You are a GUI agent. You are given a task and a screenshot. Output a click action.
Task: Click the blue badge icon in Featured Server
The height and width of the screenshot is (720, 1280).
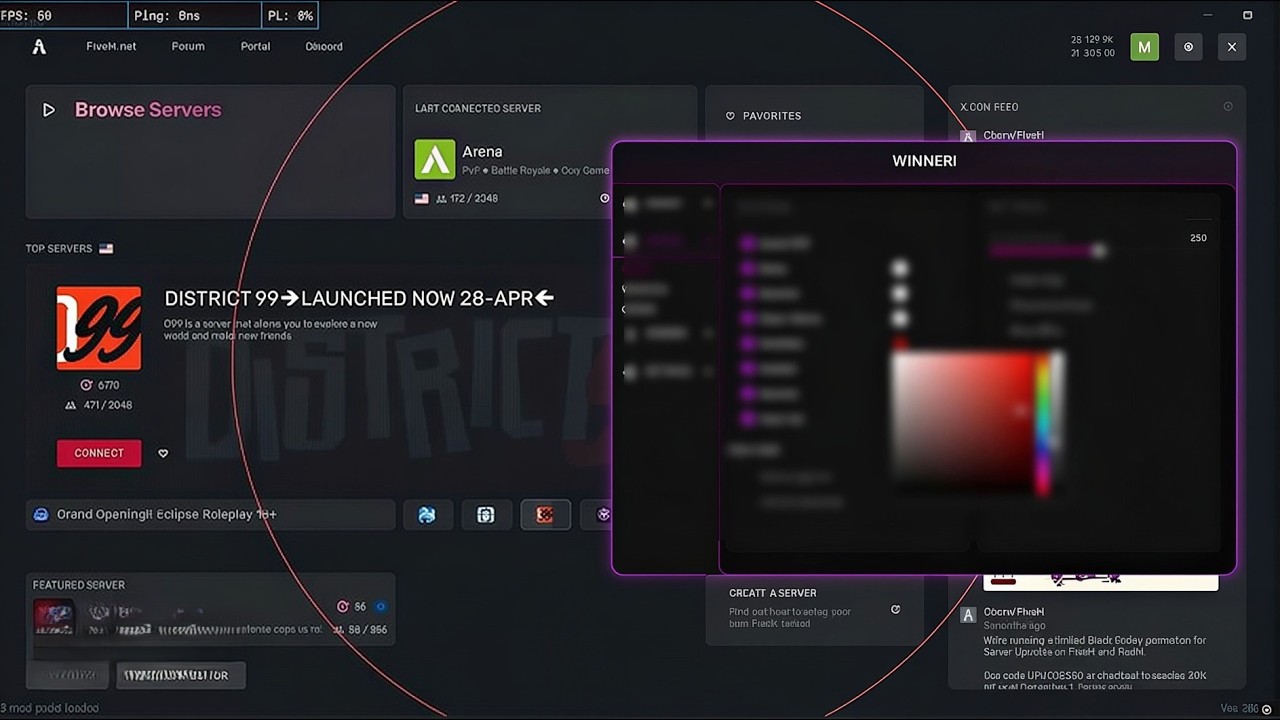pos(380,607)
